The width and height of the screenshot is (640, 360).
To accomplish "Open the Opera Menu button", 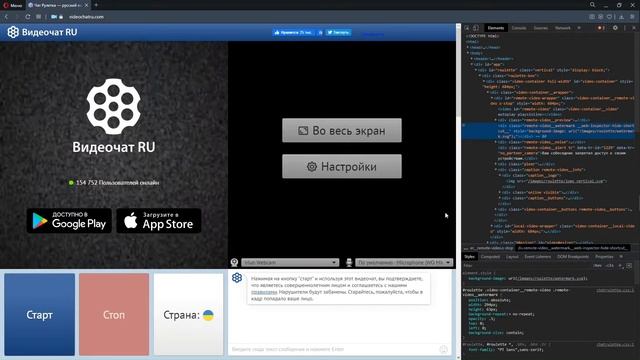I will (x=12, y=5).
